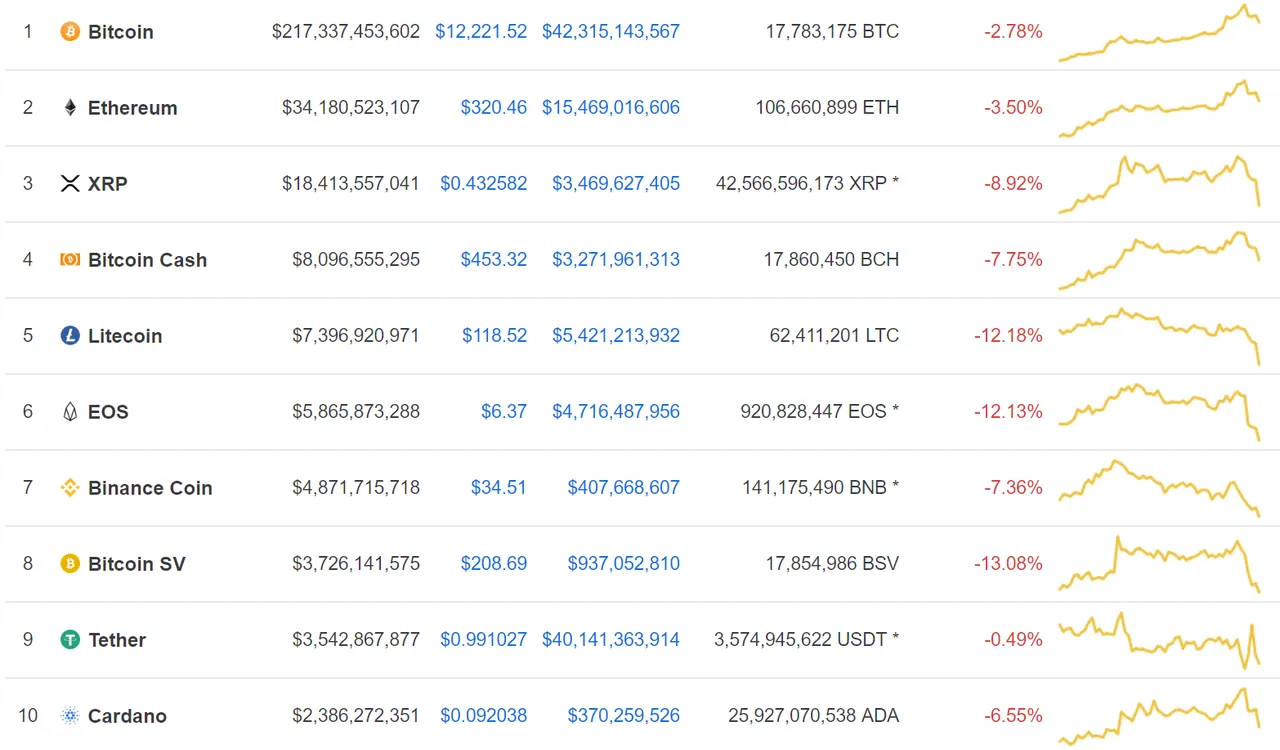Open Bitcoin SV volume $937,052,810
The width and height of the screenshot is (1280, 750).
tap(624, 564)
